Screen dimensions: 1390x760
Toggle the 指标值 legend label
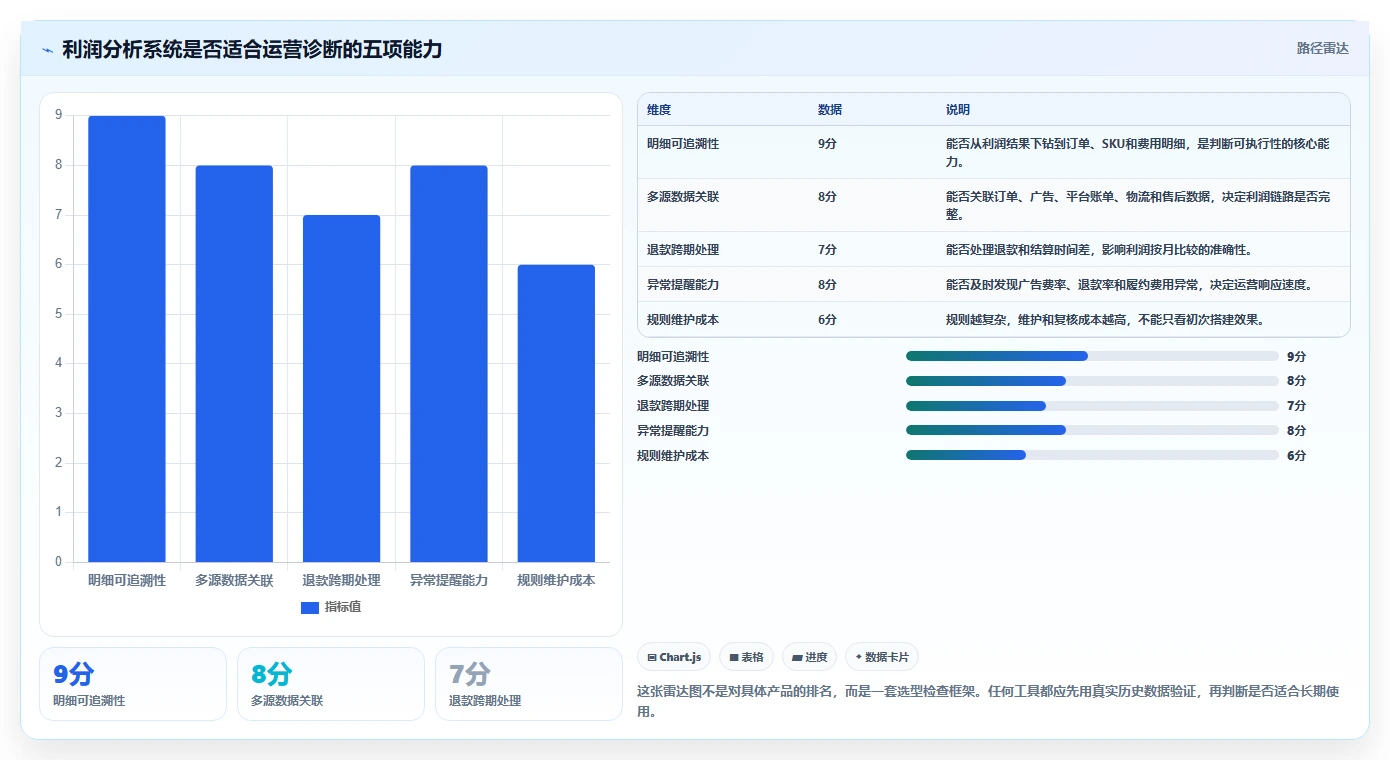[343, 607]
